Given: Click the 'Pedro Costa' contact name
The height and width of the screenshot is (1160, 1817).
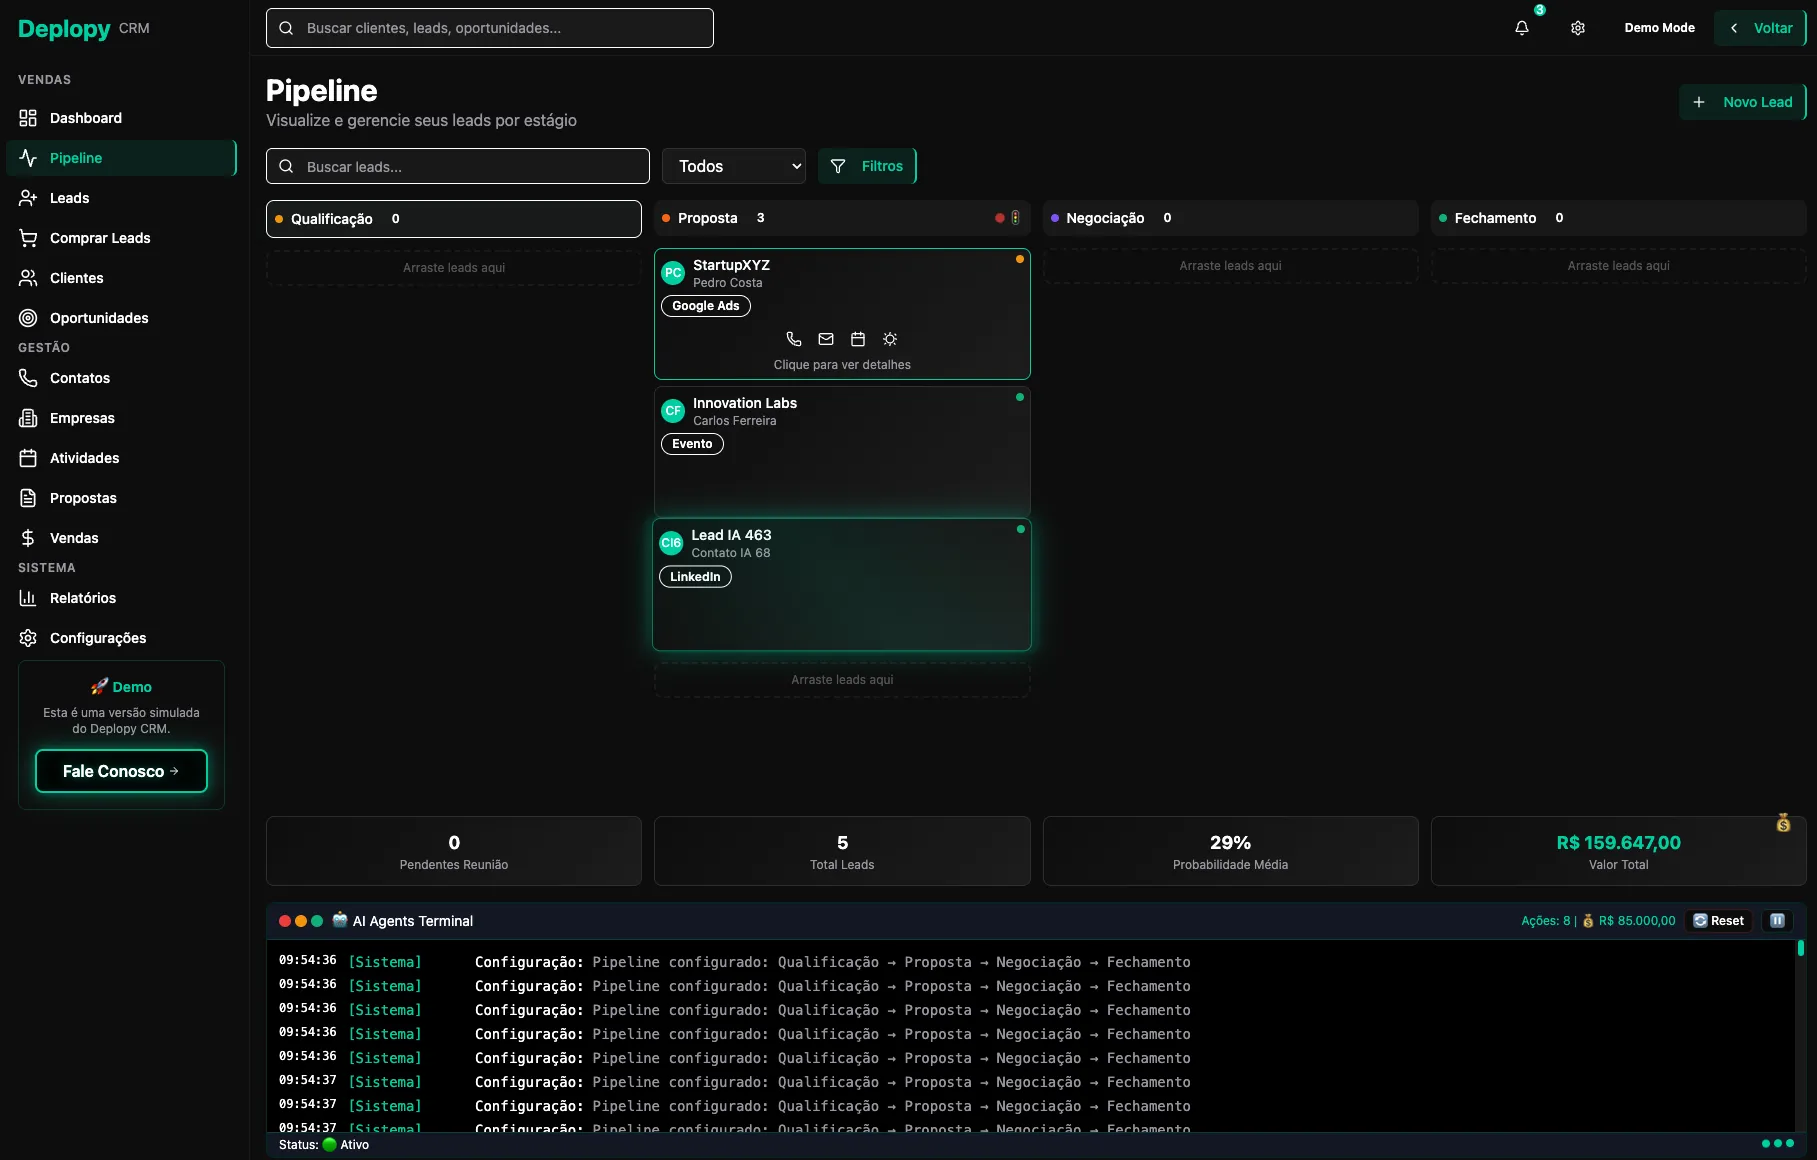Looking at the screenshot, I should pos(728,283).
